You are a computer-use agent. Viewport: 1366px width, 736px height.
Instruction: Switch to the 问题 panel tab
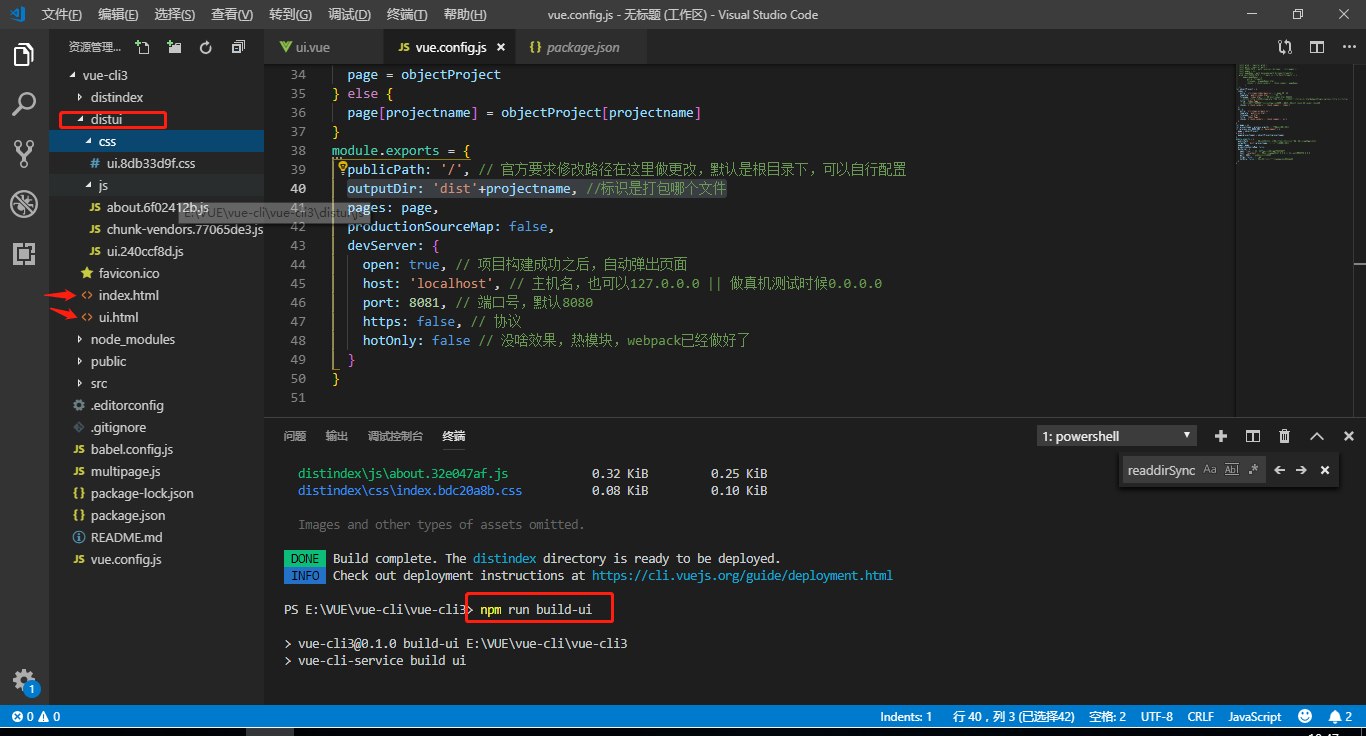tap(295, 436)
